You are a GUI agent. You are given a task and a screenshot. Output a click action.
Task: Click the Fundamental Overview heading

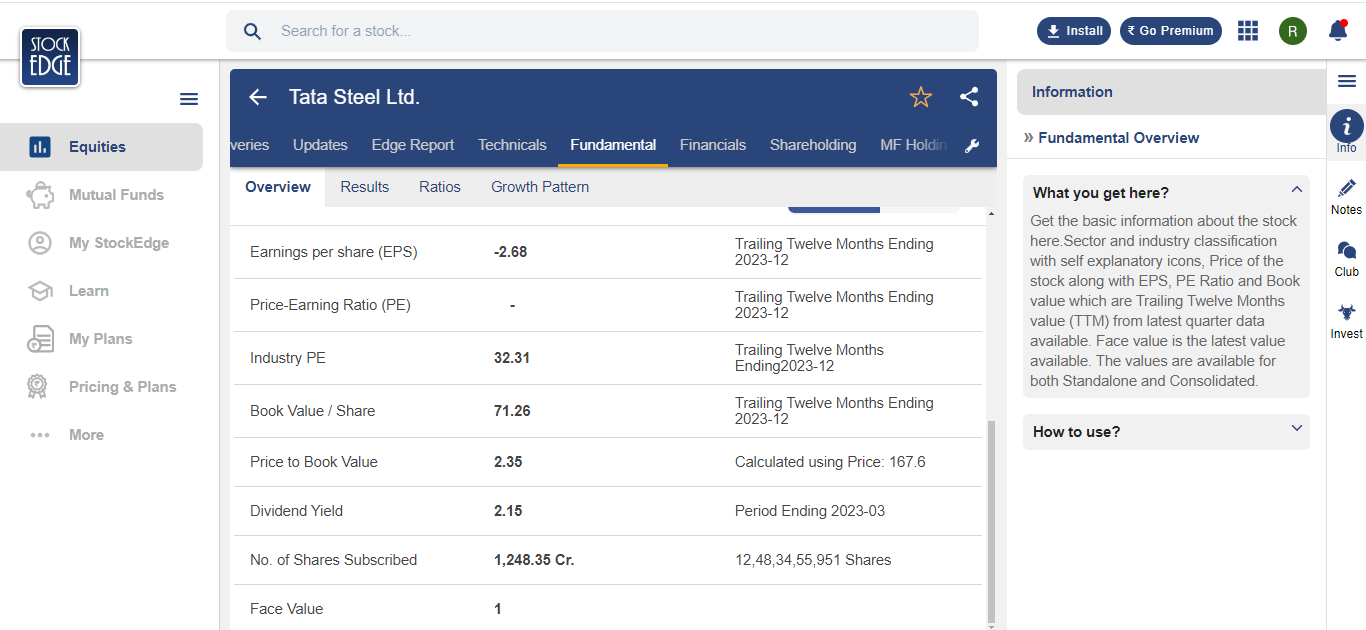coord(1119,138)
